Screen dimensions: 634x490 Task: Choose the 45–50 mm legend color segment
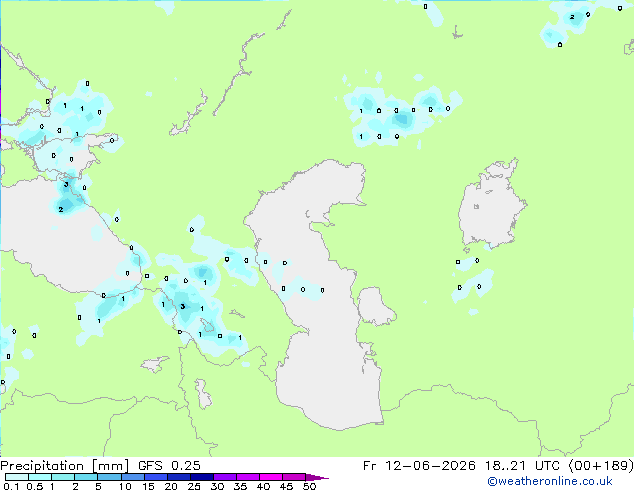294,477
